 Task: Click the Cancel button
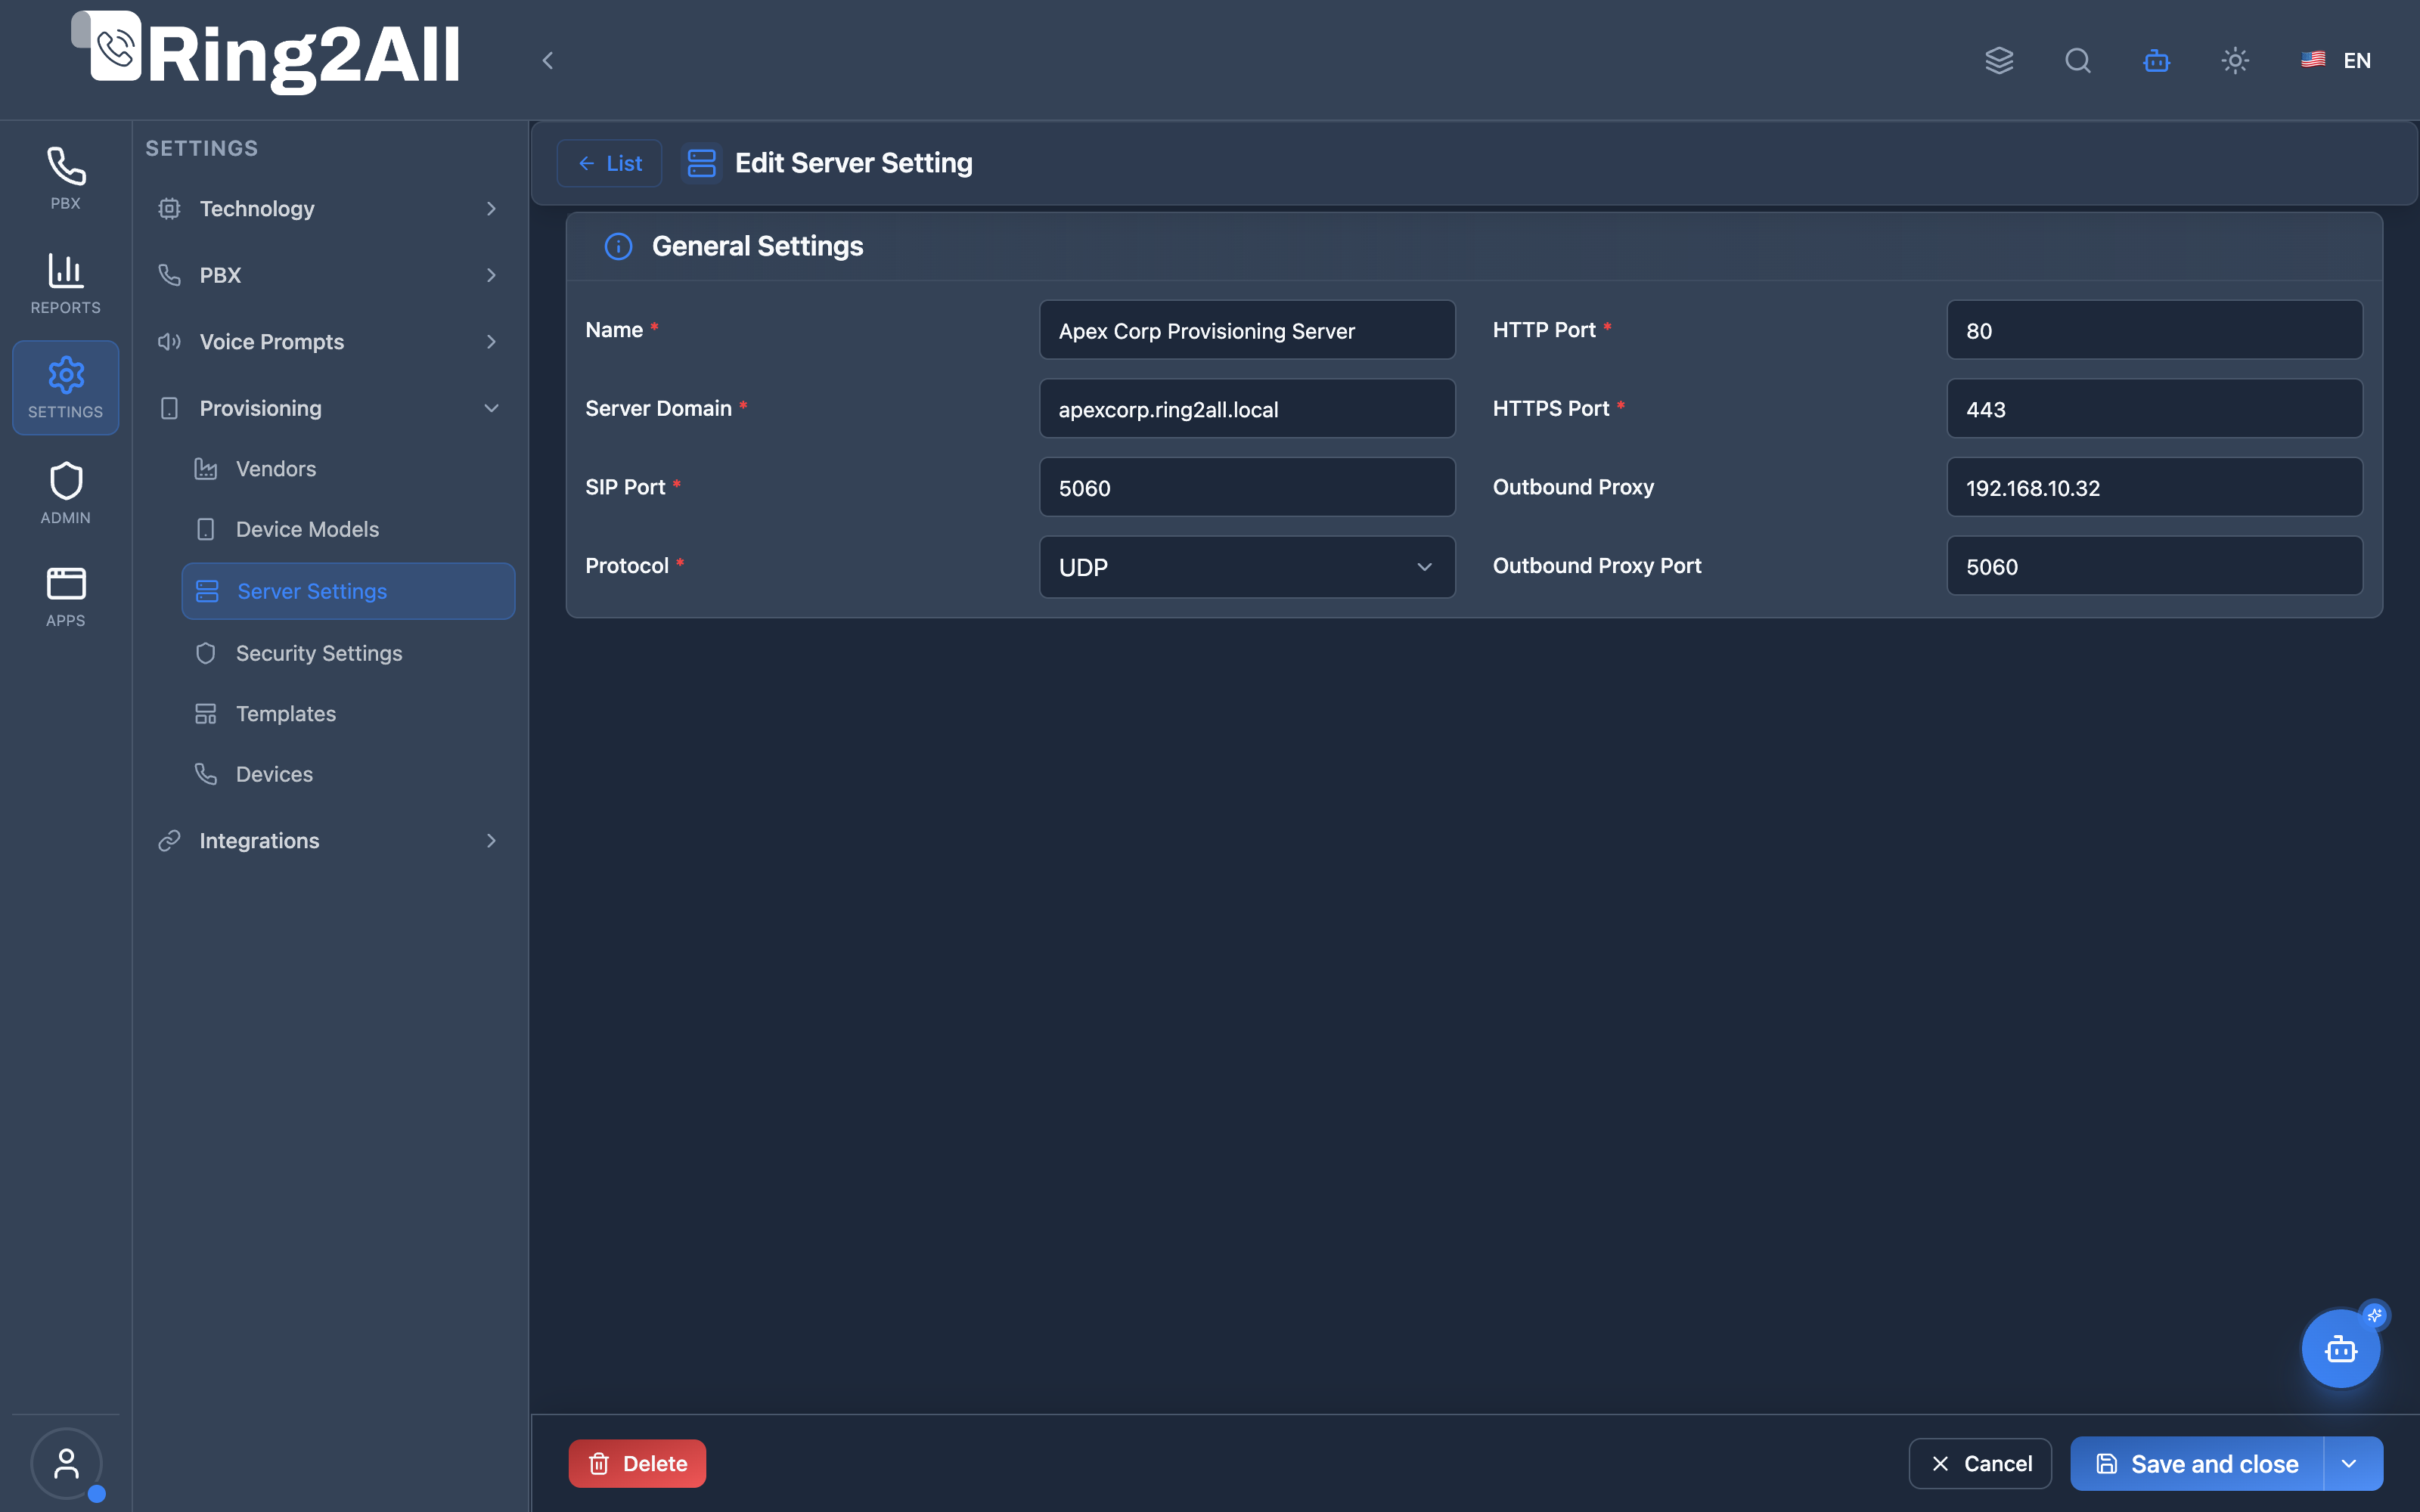(1980, 1463)
